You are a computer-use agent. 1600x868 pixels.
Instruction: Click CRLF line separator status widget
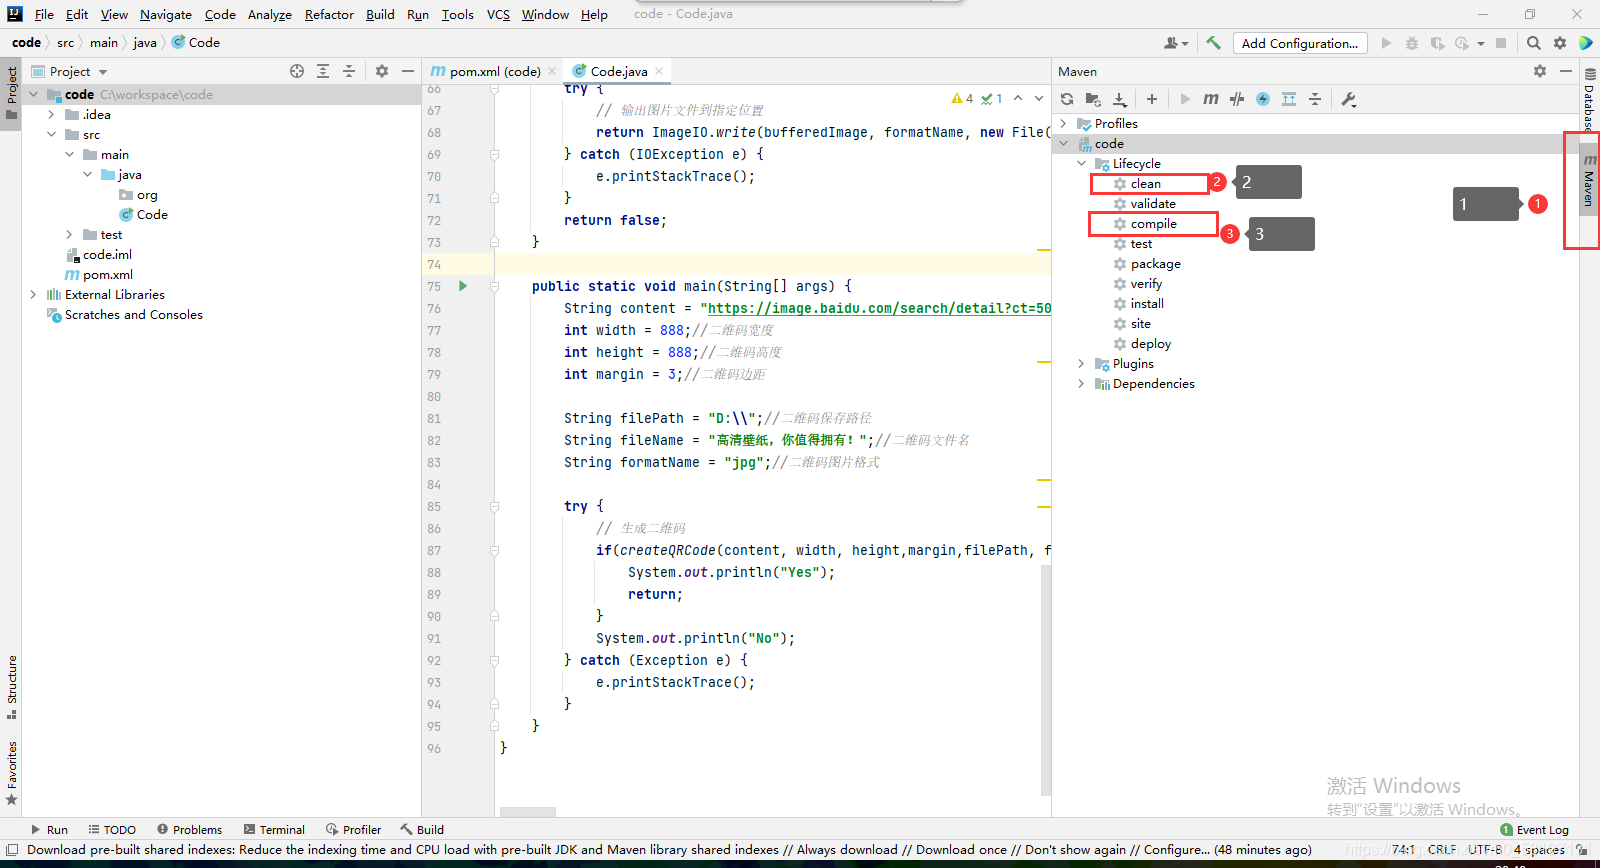1442,849
